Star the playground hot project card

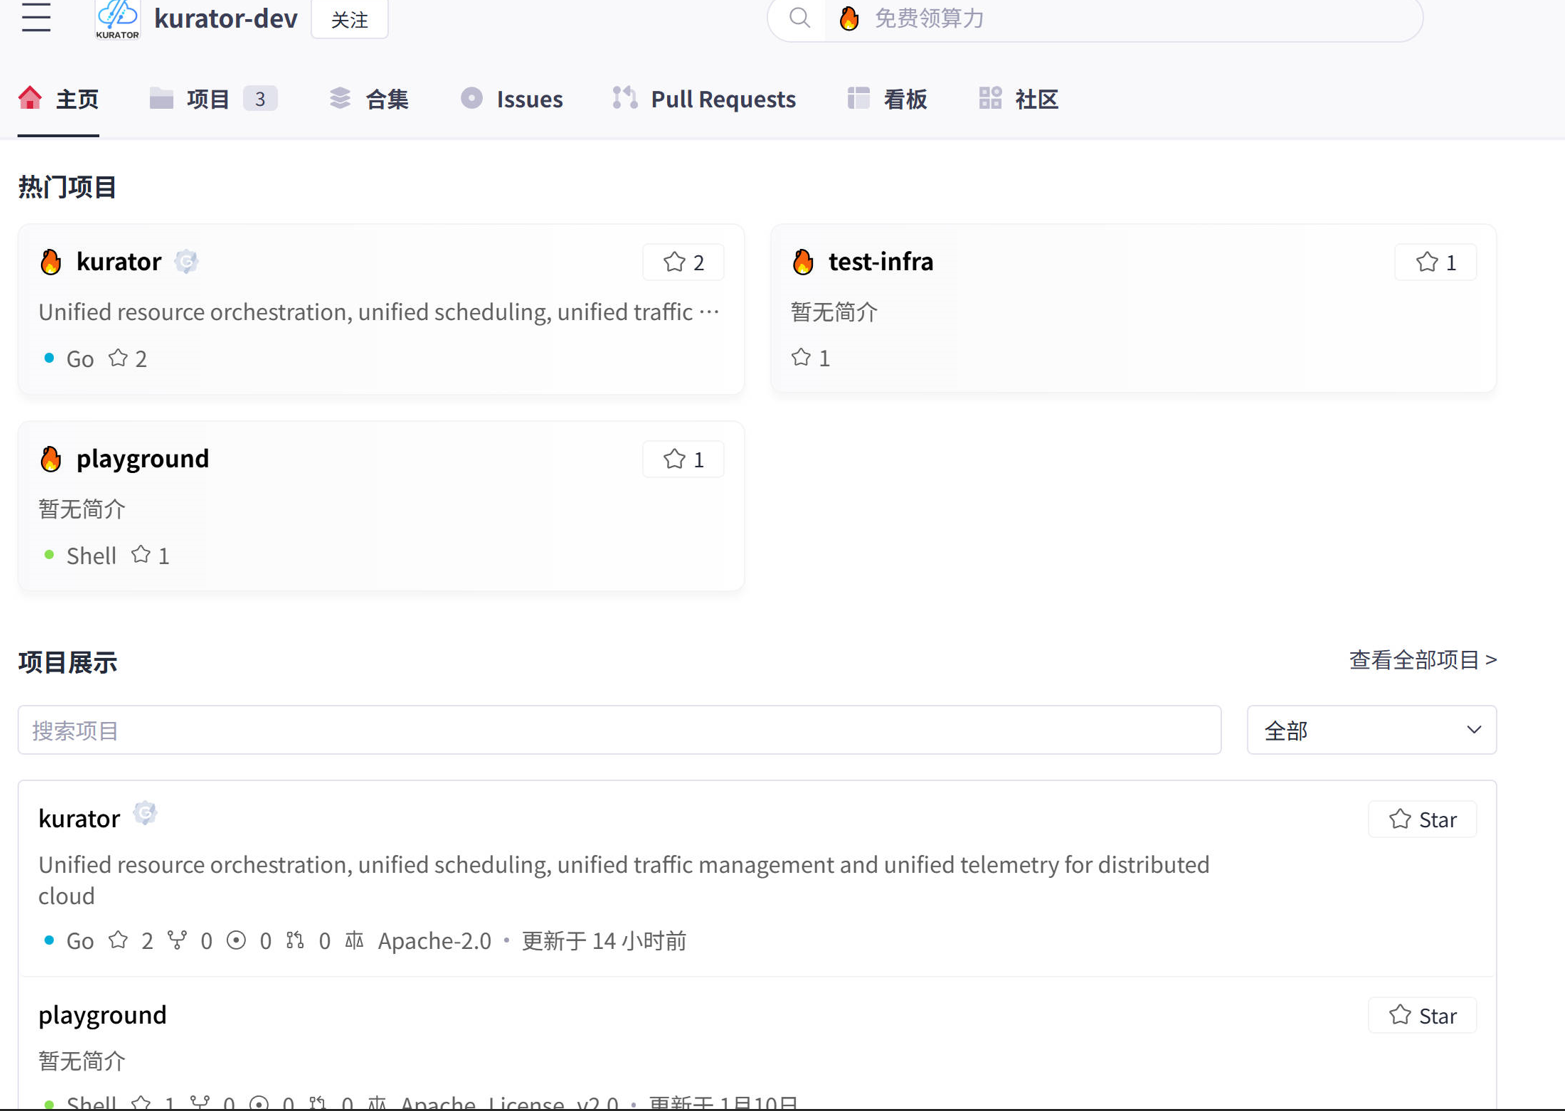point(684,459)
